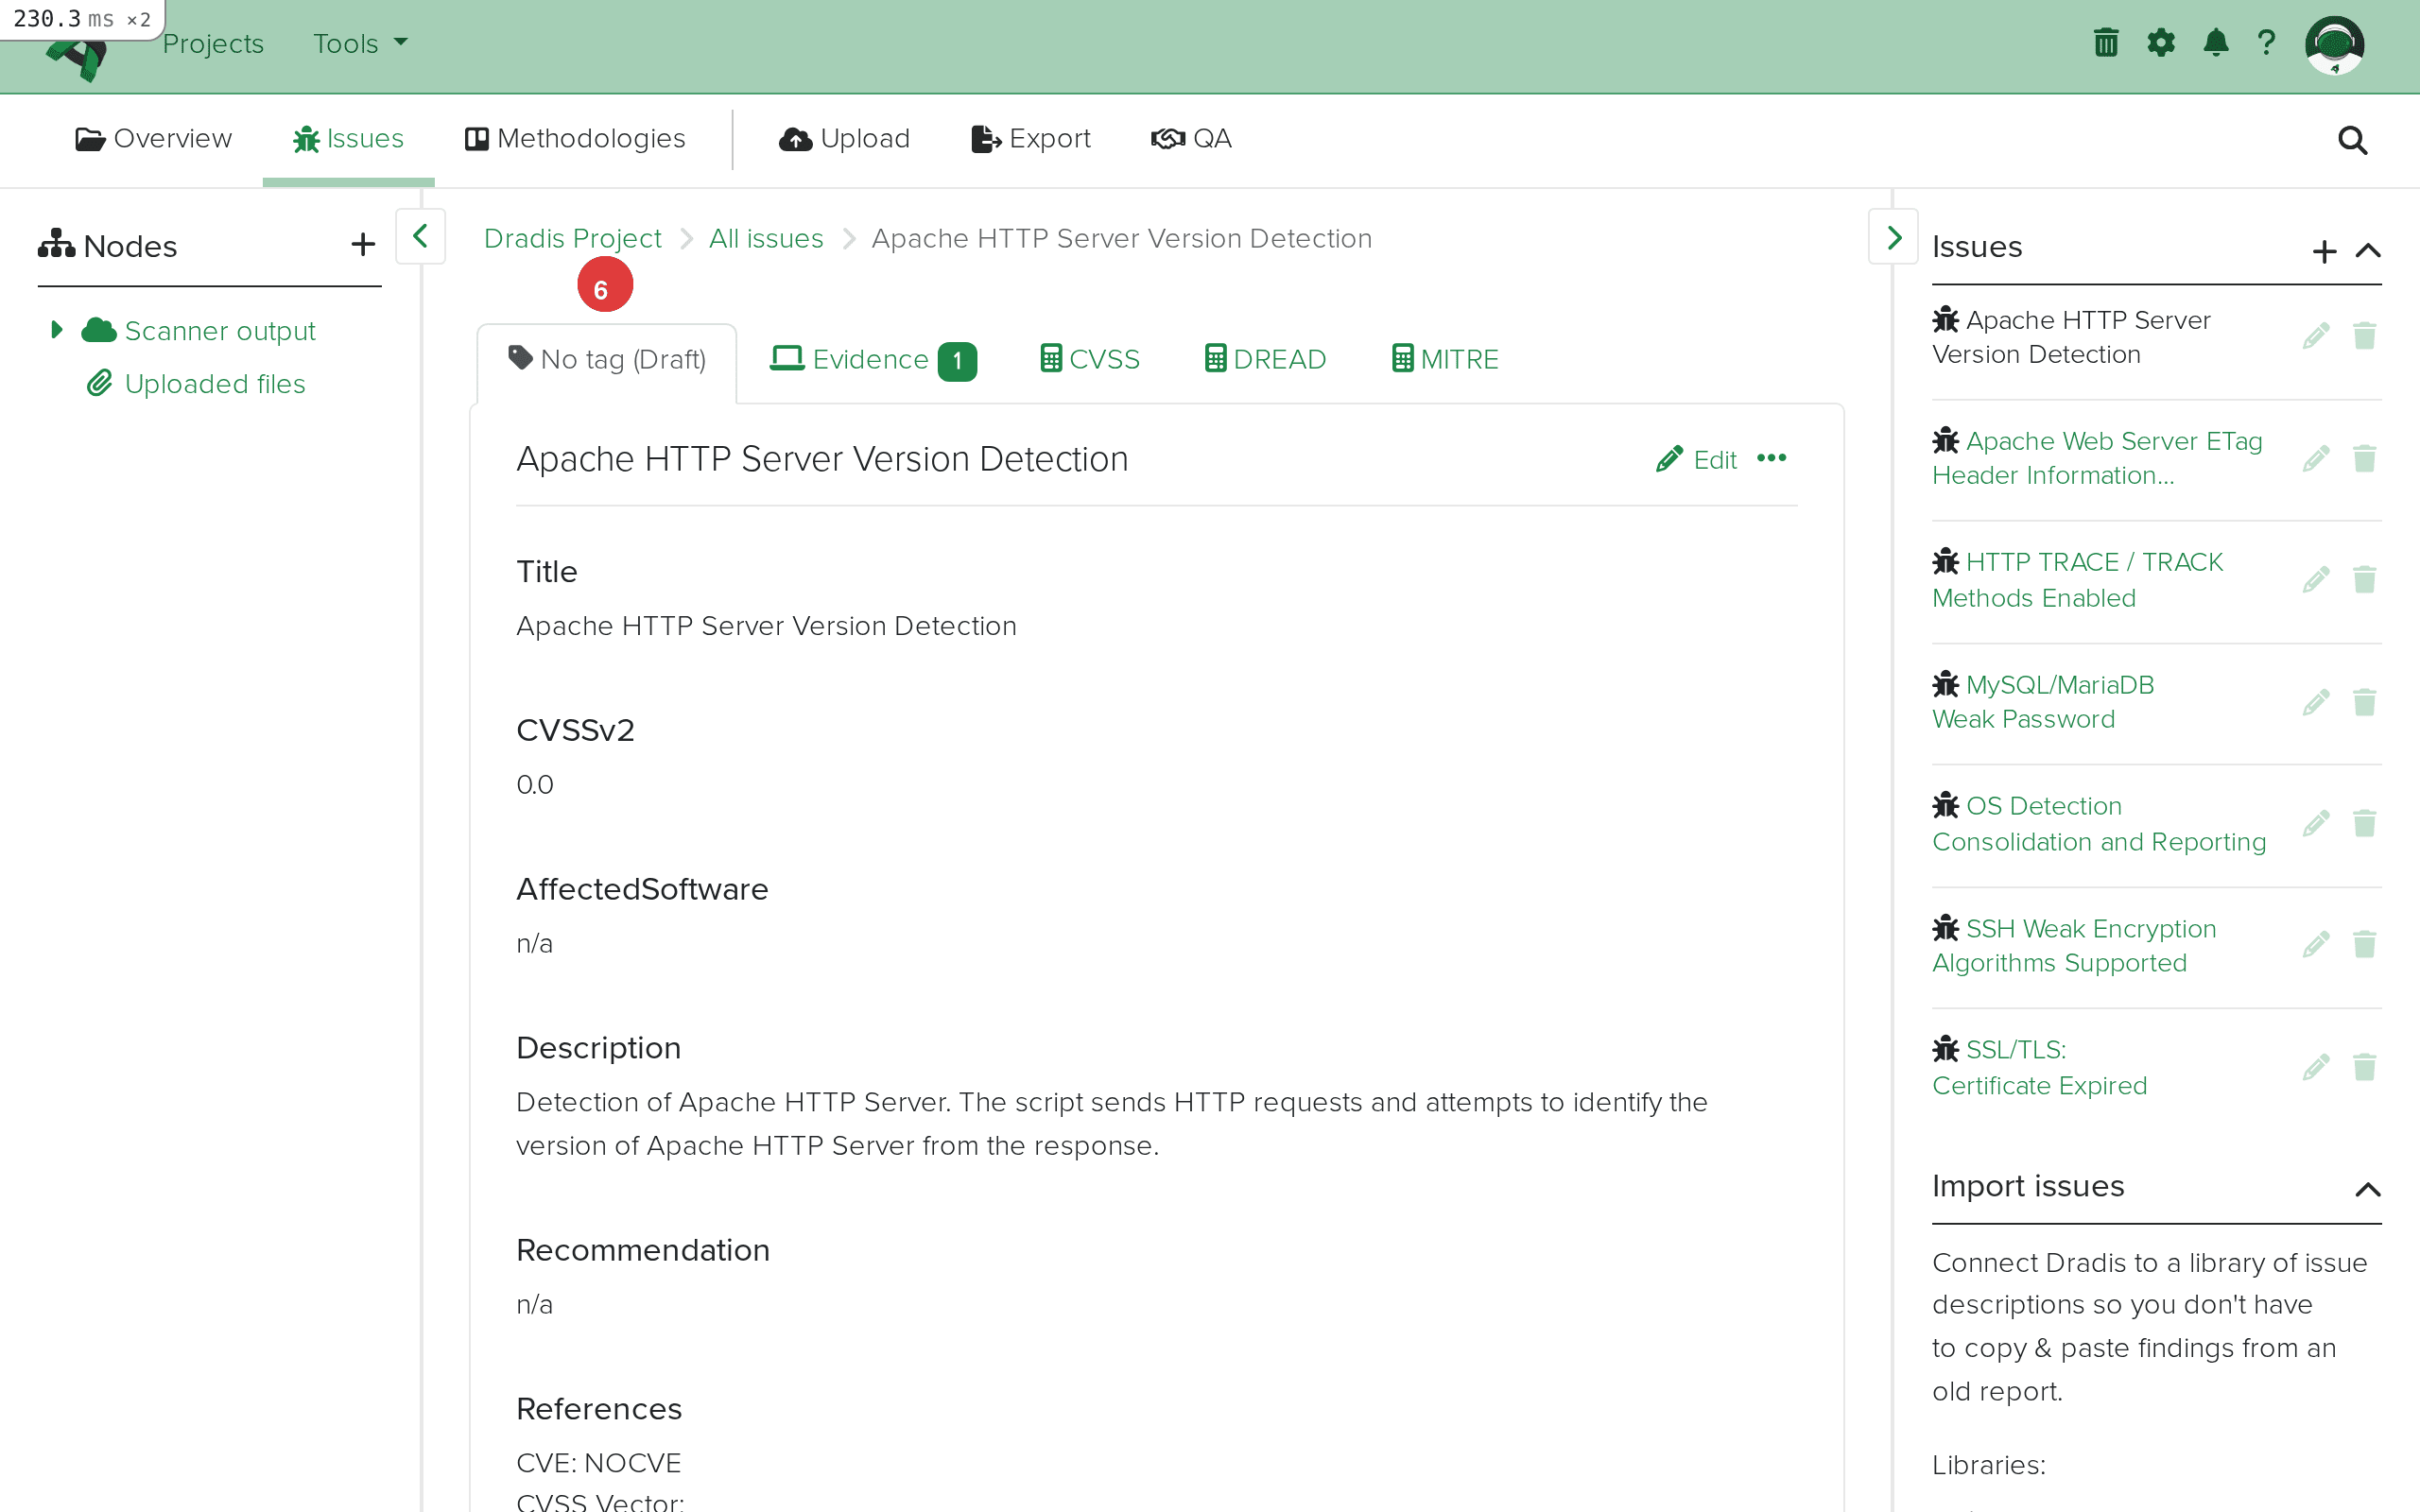Edit the HTTP TRACE / TRACK Methods issue
Image resolution: width=2420 pixels, height=1512 pixels.
[2316, 579]
